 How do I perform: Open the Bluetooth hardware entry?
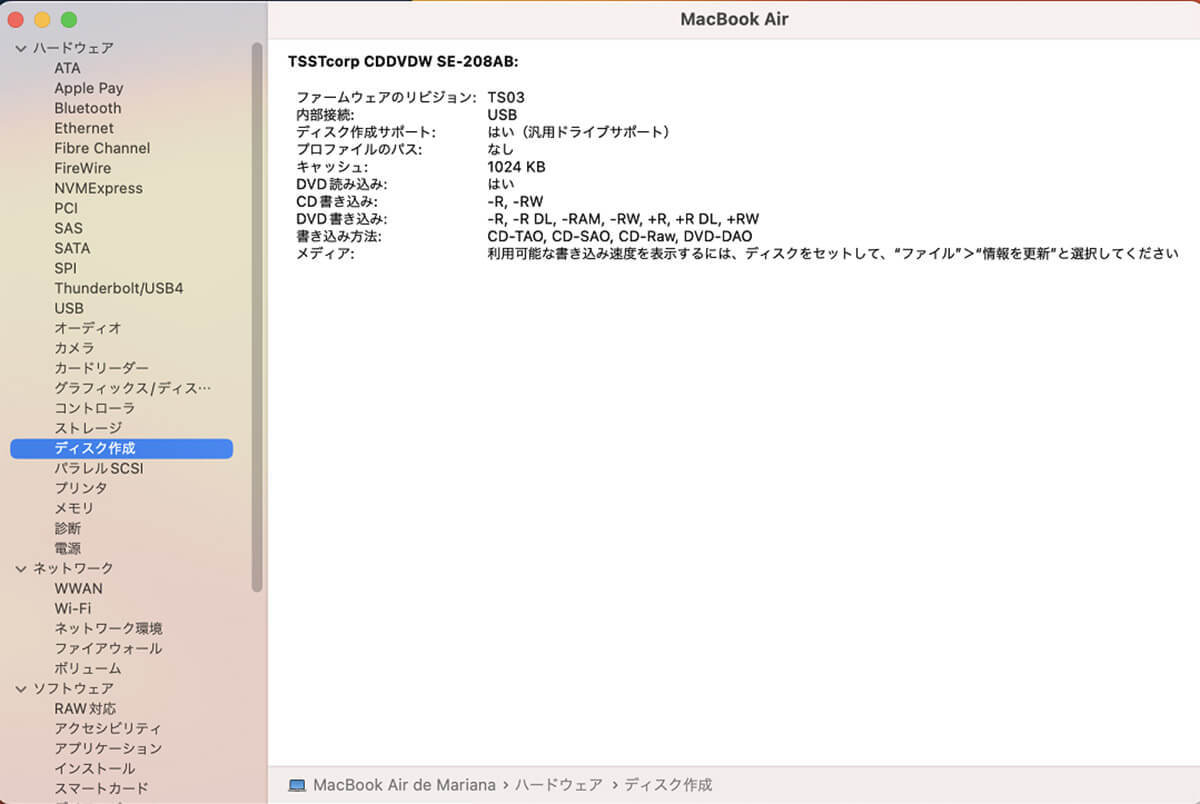(88, 108)
